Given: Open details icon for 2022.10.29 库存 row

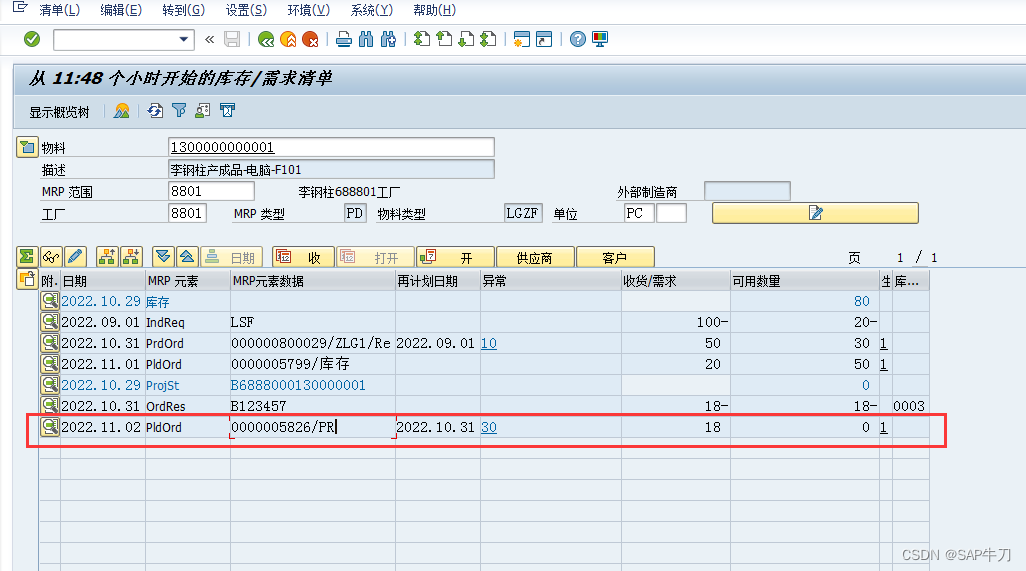Looking at the screenshot, I should 50,301.
